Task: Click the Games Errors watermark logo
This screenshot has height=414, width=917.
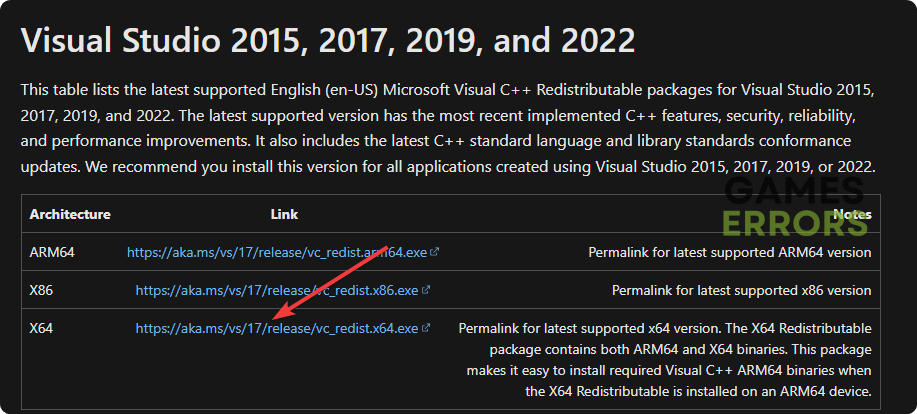Action: (x=795, y=205)
